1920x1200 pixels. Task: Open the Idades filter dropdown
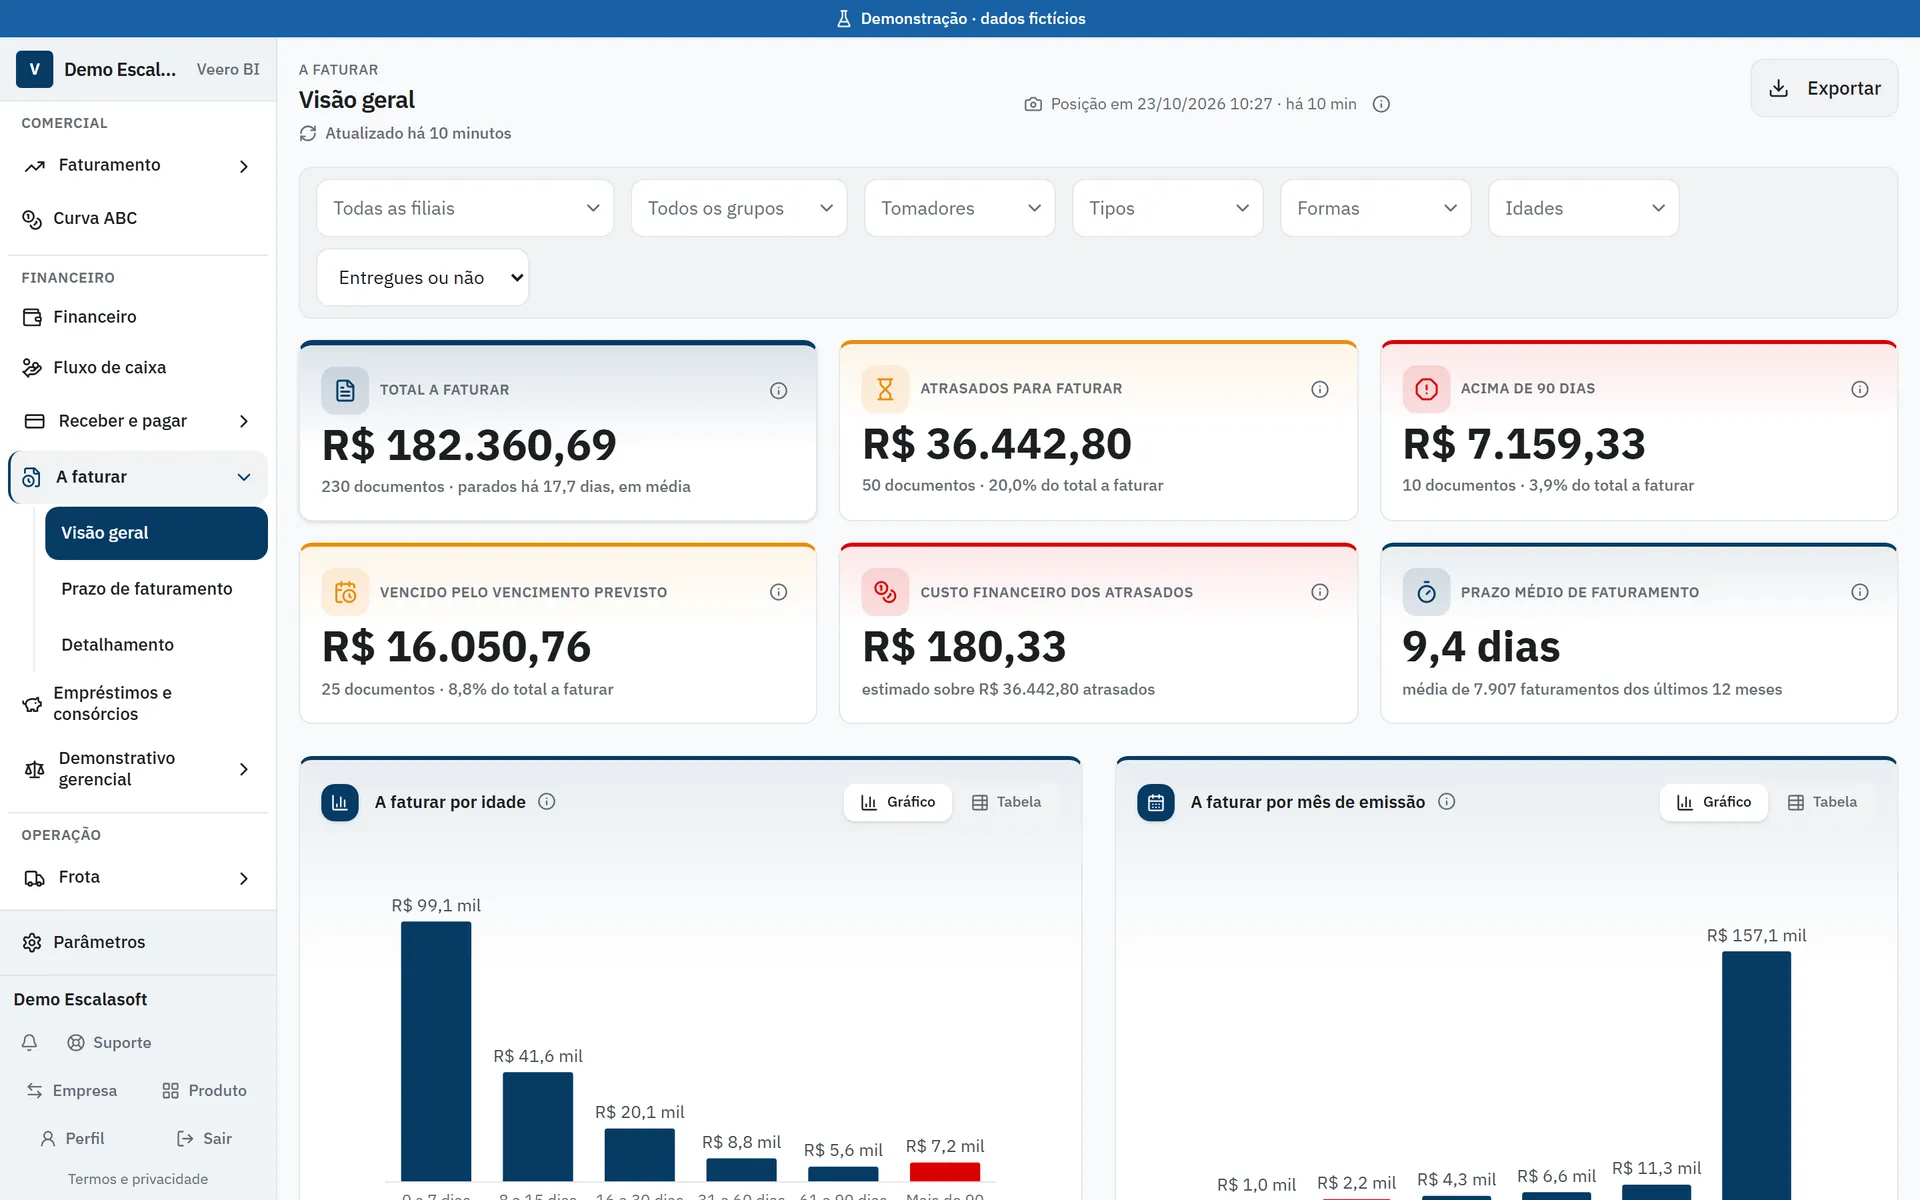coord(1584,208)
